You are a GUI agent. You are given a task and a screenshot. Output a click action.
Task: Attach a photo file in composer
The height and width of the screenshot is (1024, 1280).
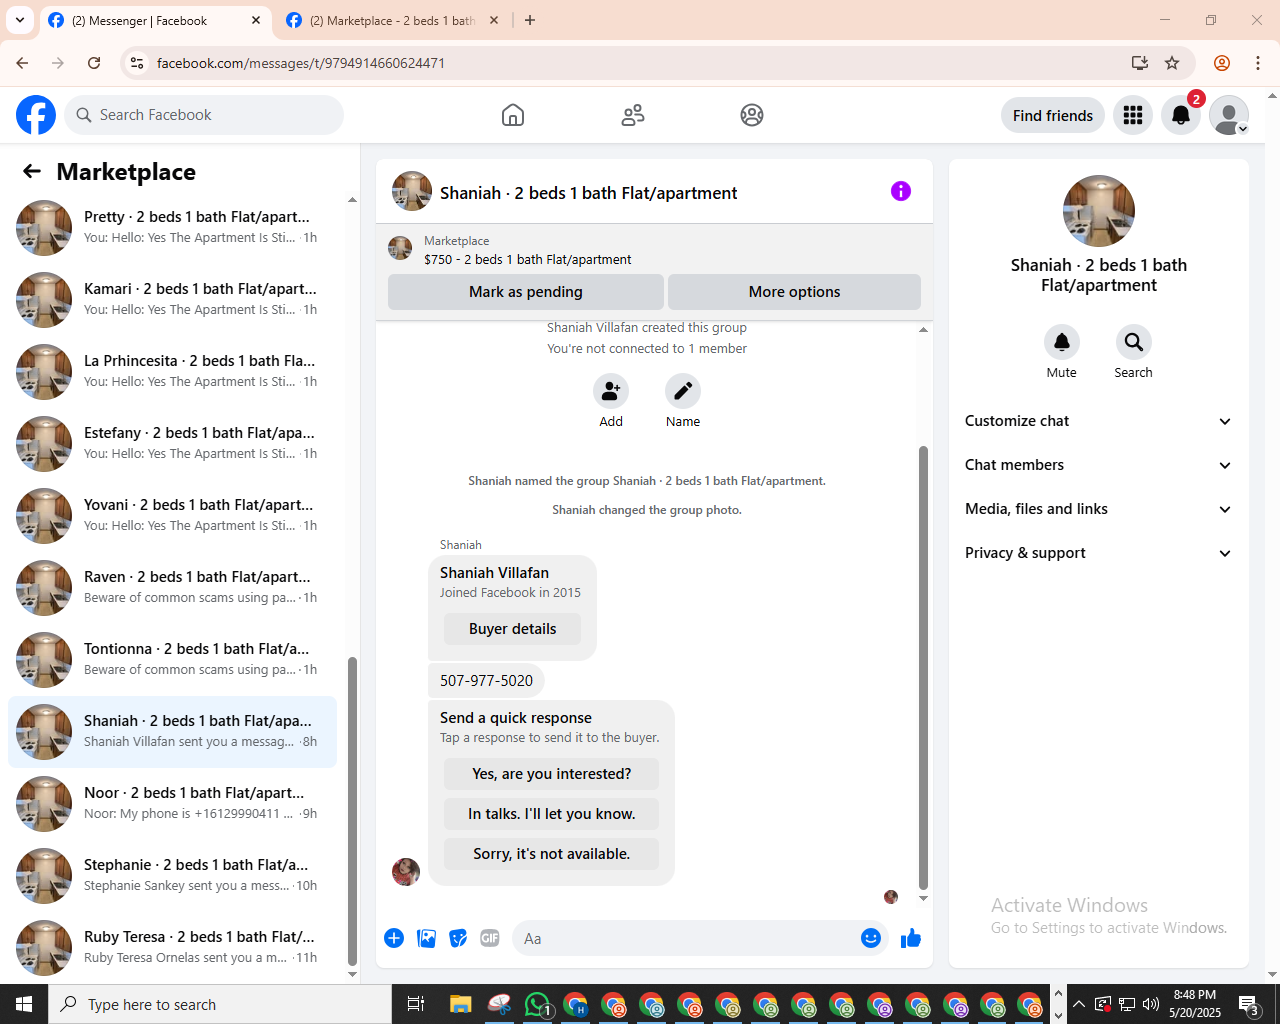pyautogui.click(x=426, y=938)
